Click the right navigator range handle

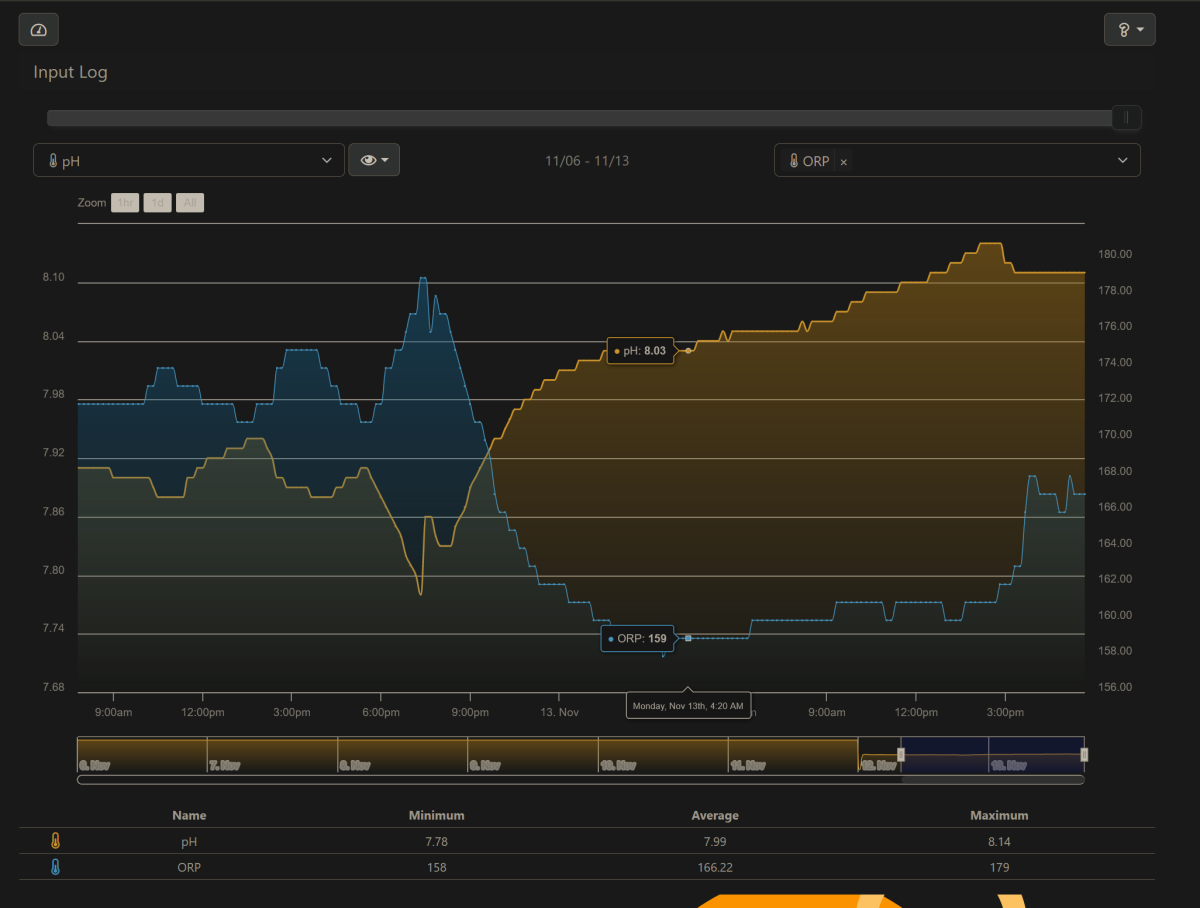1084,754
